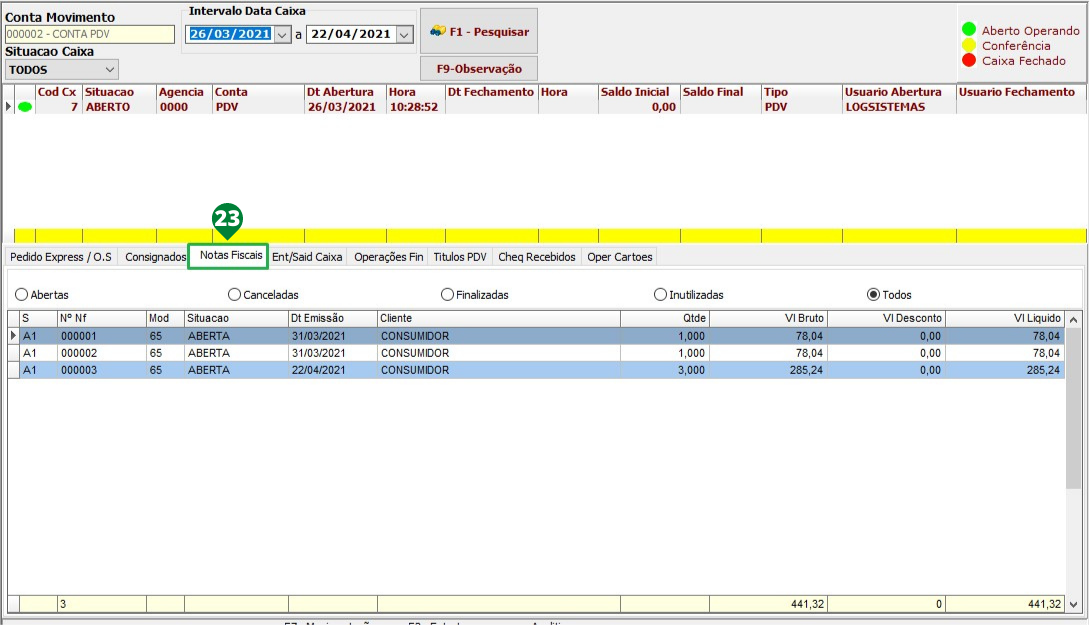
Task: Click the yellow Conferência legend circle
Action: tap(969, 45)
